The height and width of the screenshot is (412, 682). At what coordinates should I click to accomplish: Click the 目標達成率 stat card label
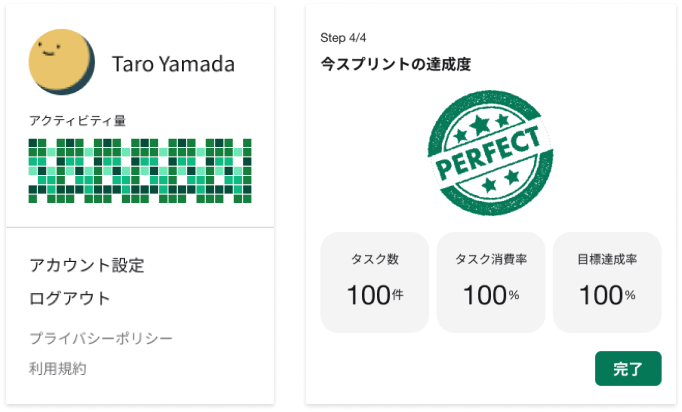[x=607, y=259]
